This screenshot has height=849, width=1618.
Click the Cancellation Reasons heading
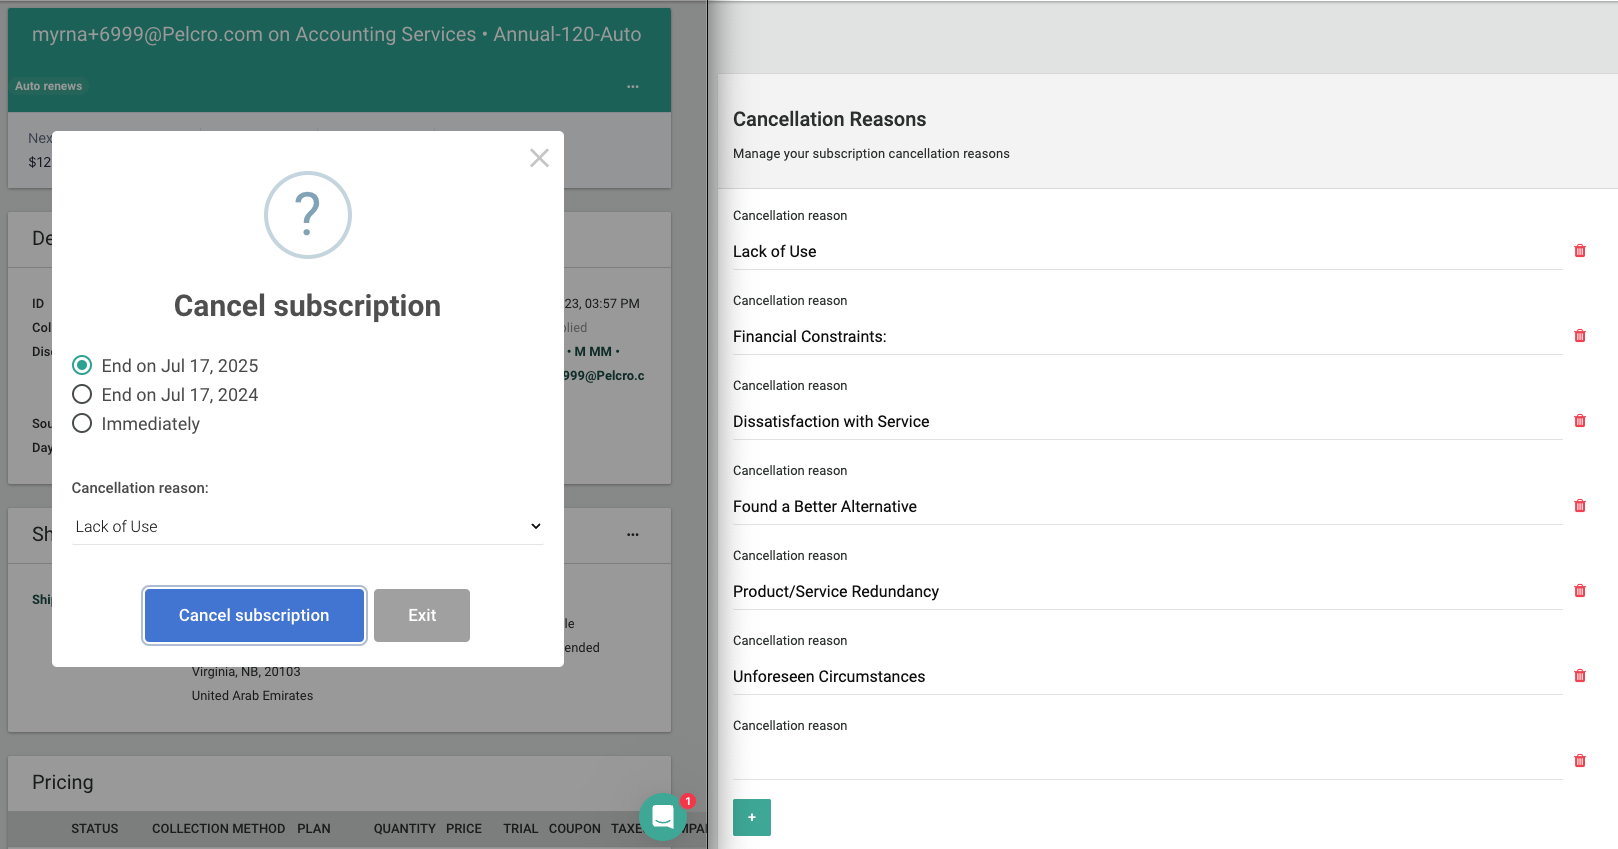830,119
